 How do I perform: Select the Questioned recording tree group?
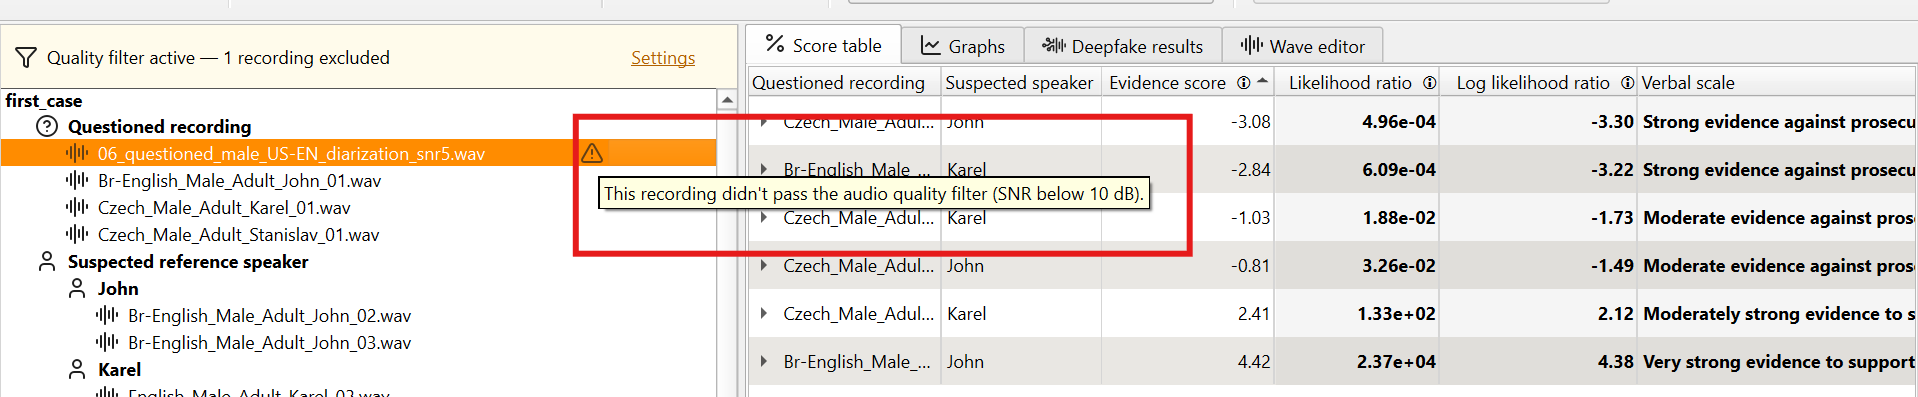[x=160, y=126]
